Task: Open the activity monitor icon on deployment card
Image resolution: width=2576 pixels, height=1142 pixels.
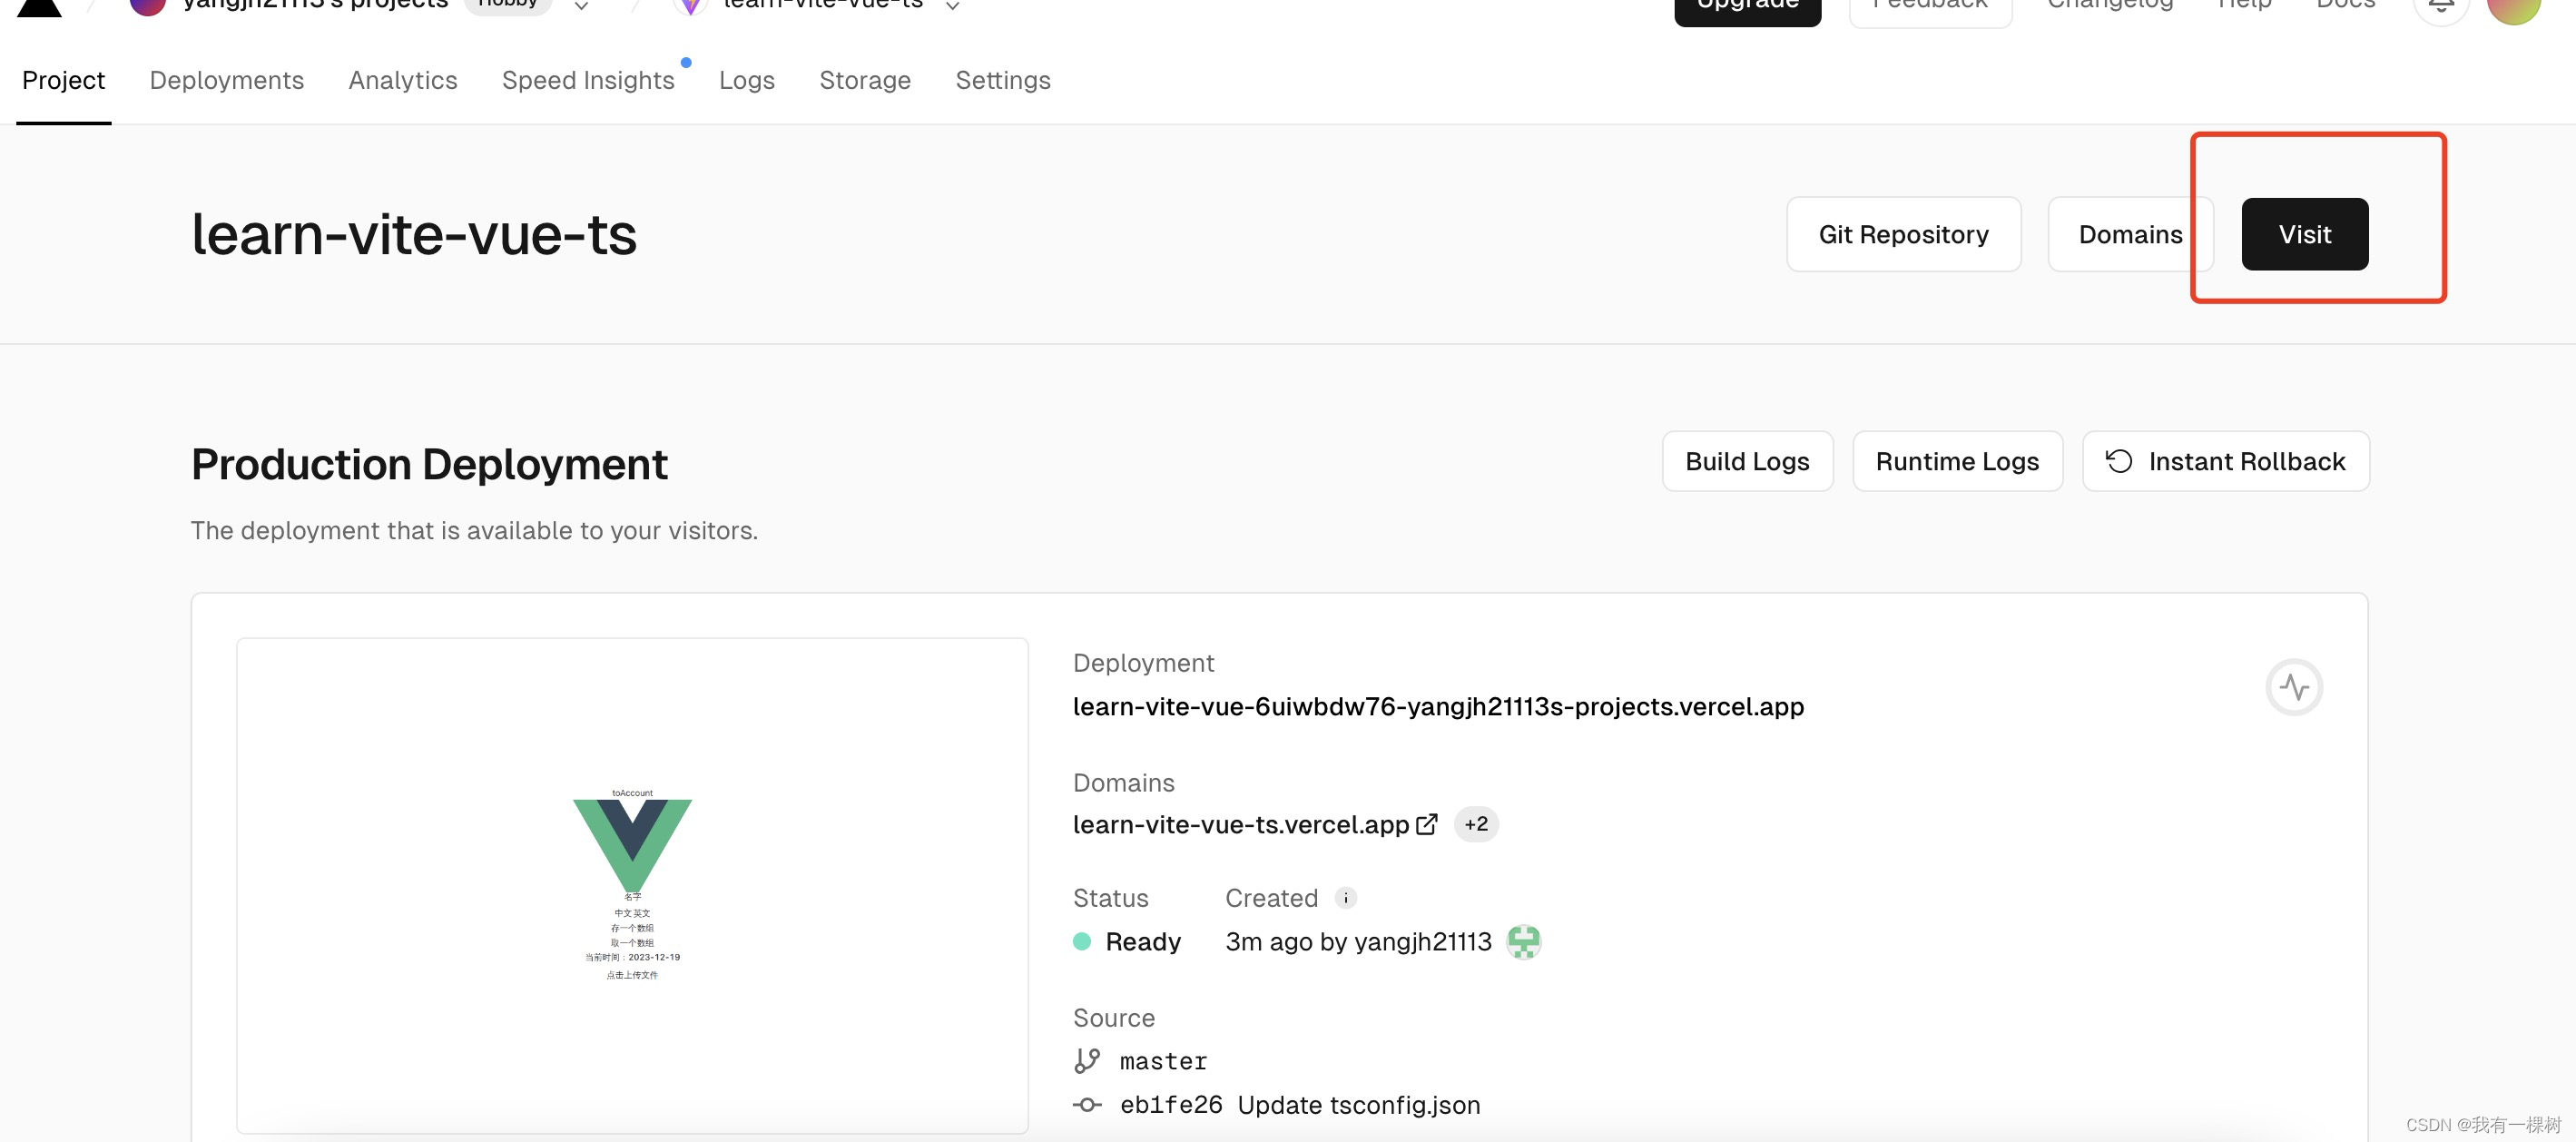Action: pos(2295,687)
